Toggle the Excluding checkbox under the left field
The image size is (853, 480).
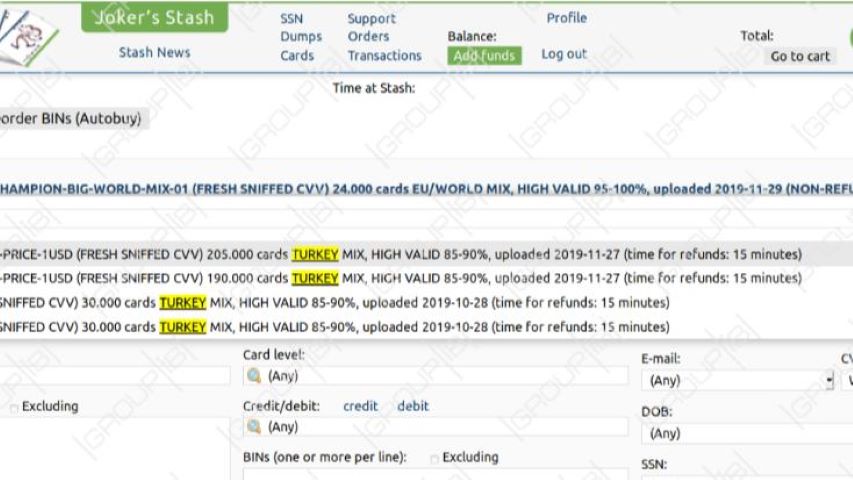coord(14,408)
